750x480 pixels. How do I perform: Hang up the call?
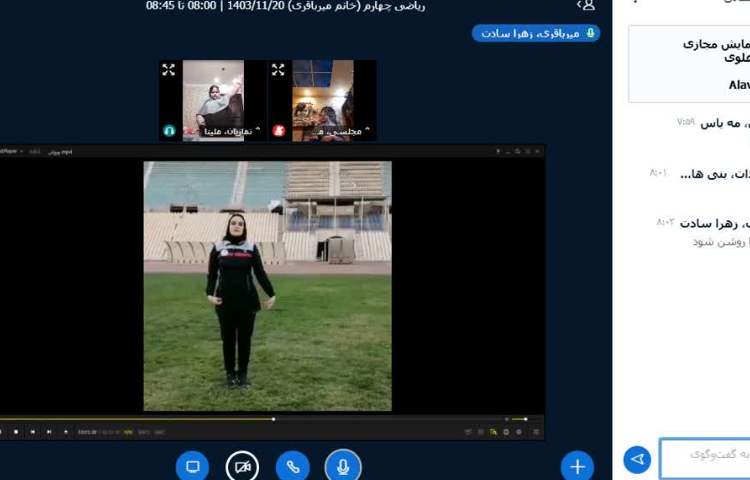[x=293, y=466]
